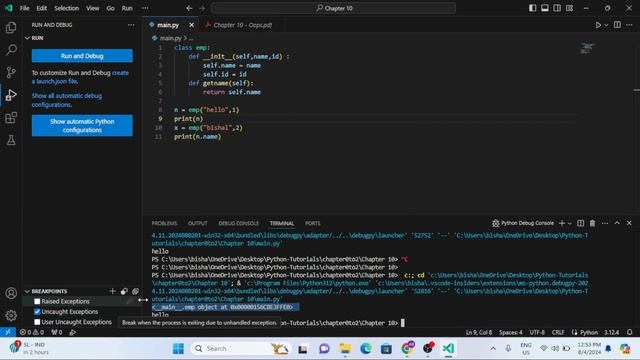640x360 pixels.
Task: Collapse the RUN section
Action: (x=27, y=38)
